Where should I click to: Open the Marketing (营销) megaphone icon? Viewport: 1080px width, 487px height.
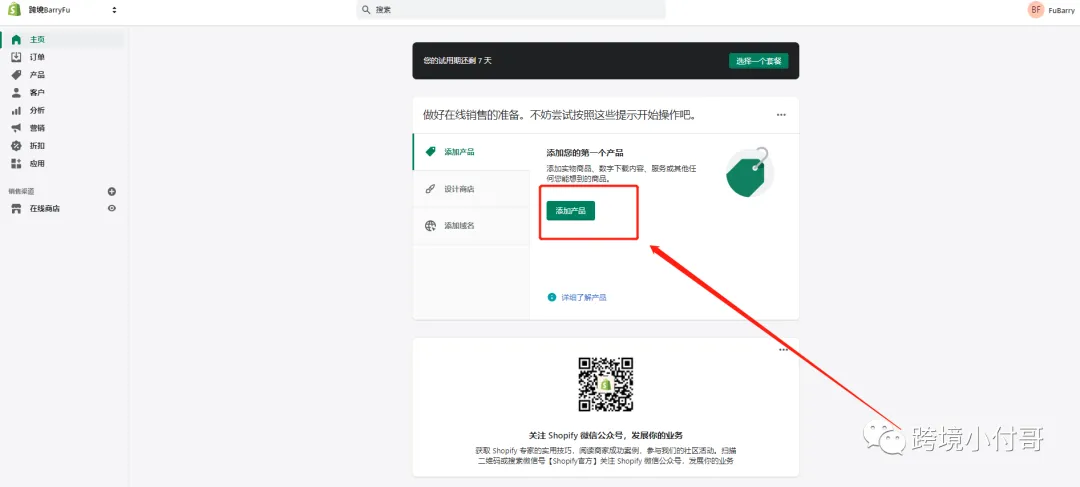click(17, 128)
